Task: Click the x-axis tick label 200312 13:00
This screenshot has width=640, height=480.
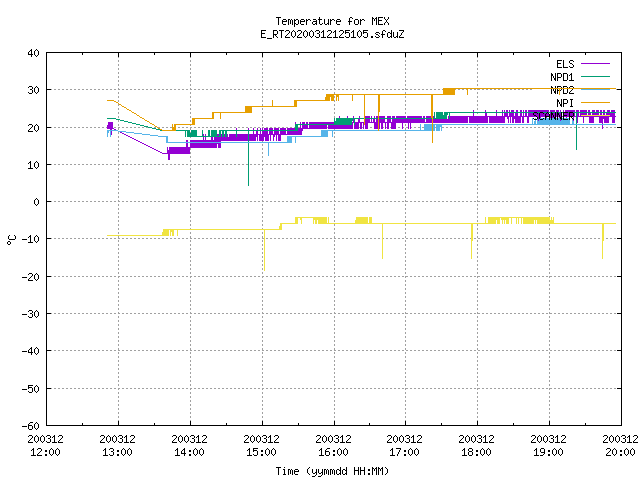Action: (x=118, y=445)
